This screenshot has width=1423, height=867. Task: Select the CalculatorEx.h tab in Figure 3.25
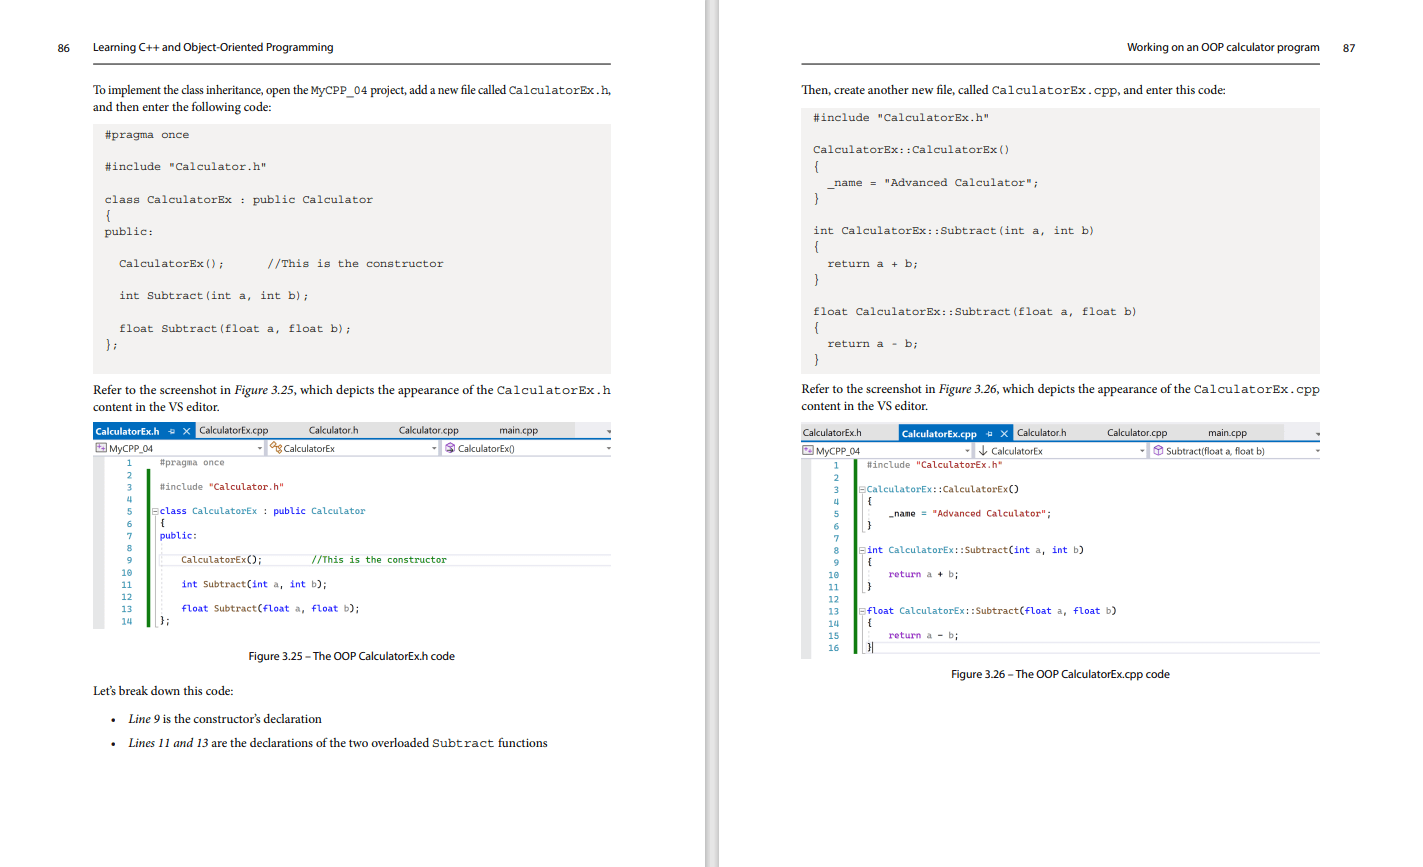127,431
